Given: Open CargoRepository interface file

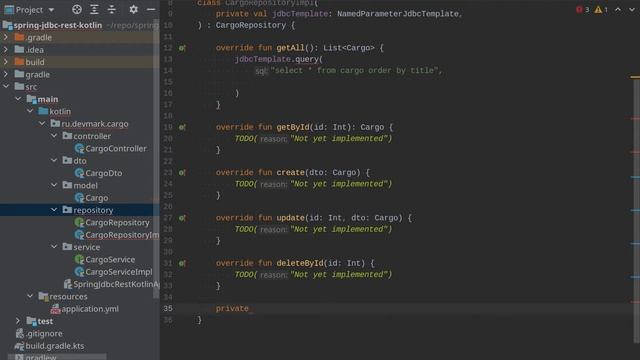Looking at the screenshot, I should [117, 222].
